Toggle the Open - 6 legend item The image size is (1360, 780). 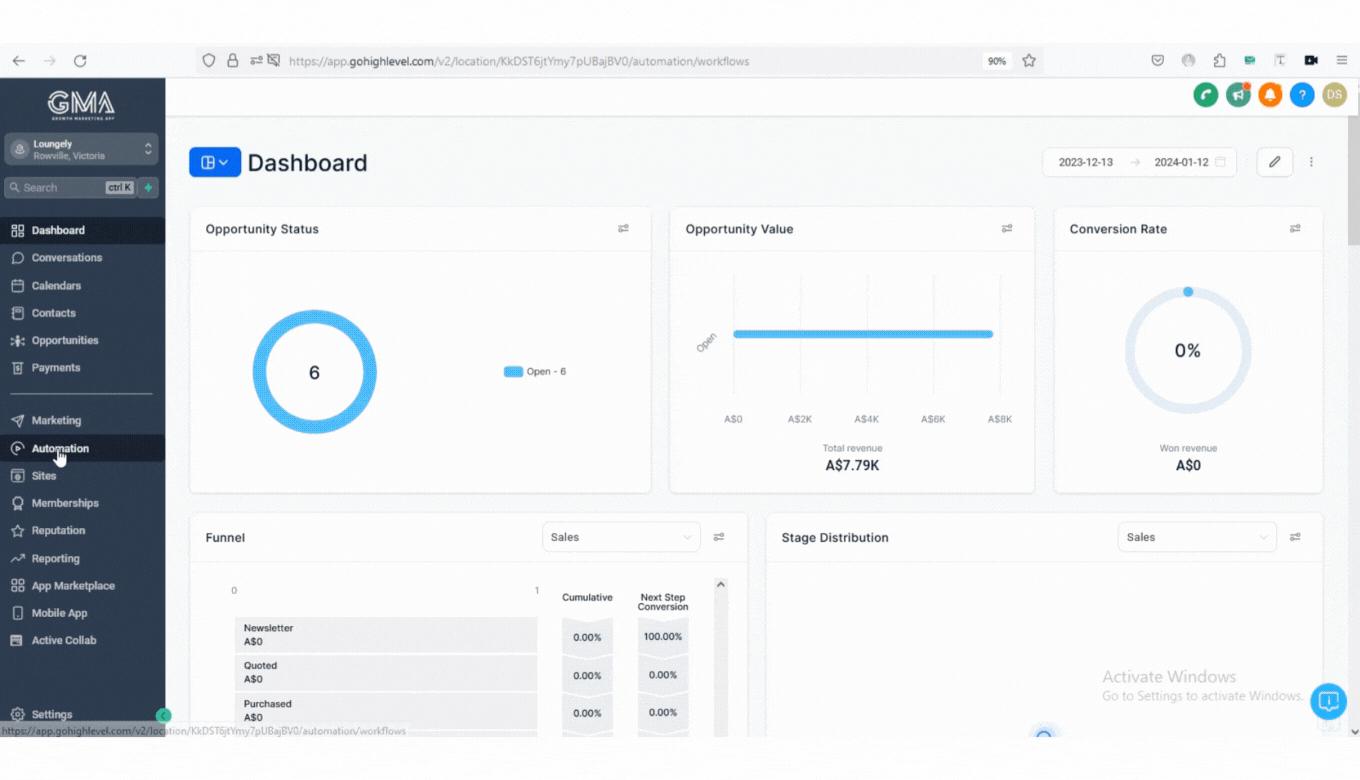point(535,372)
